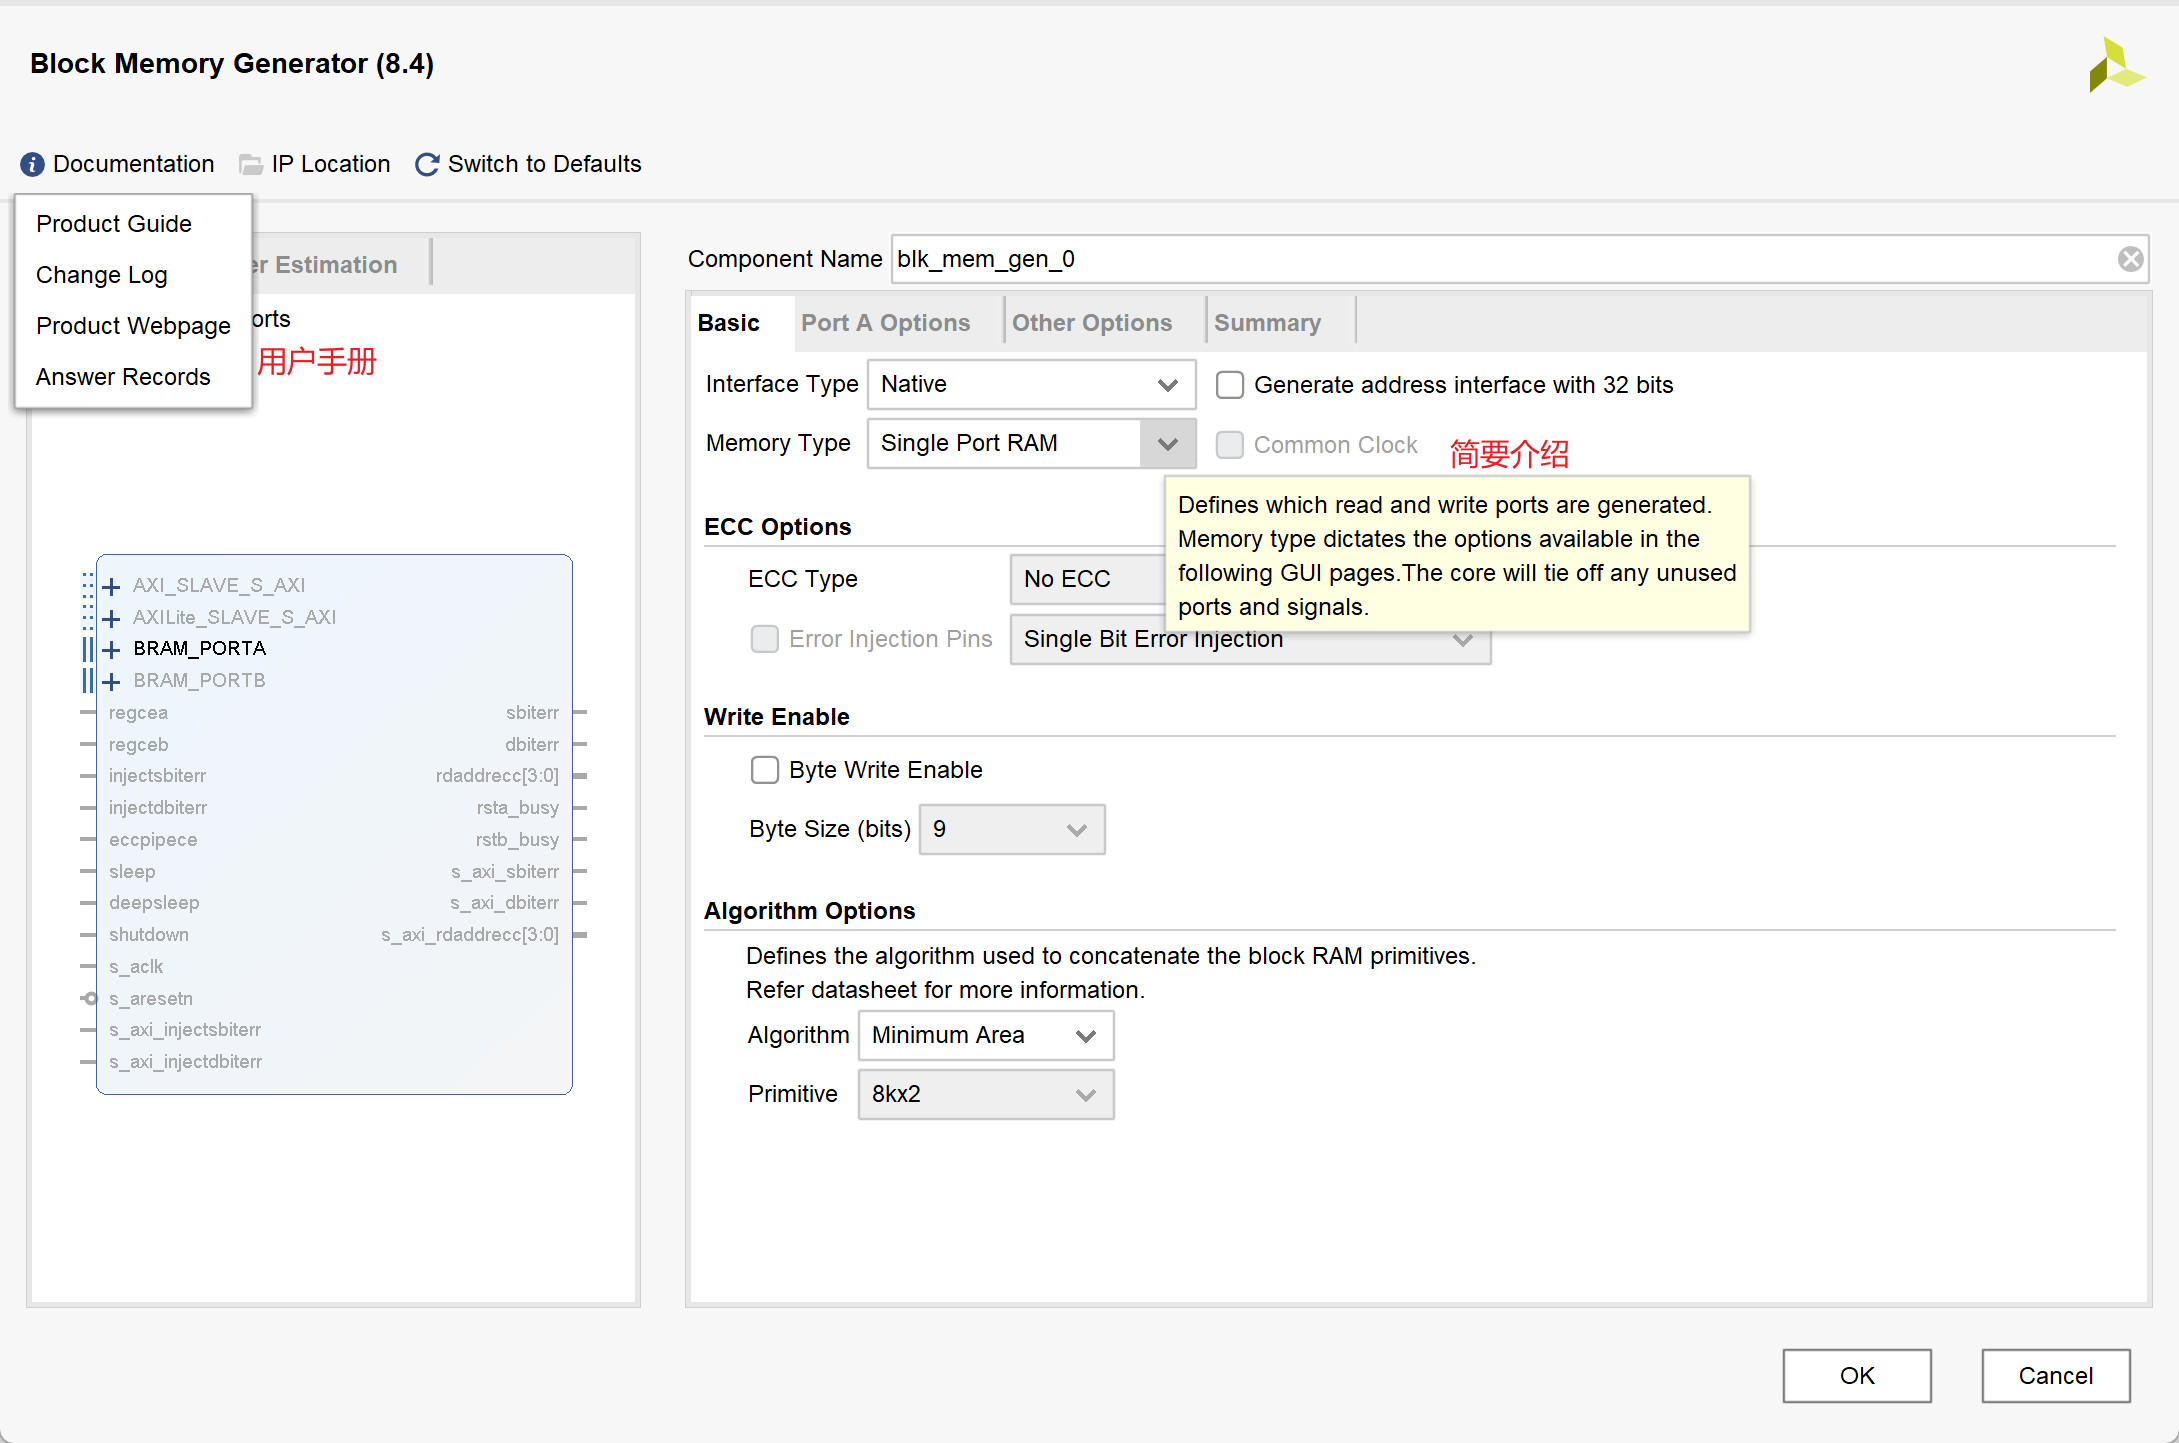Click the IP Location folder icon
The width and height of the screenshot is (2179, 1443).
coord(251,164)
